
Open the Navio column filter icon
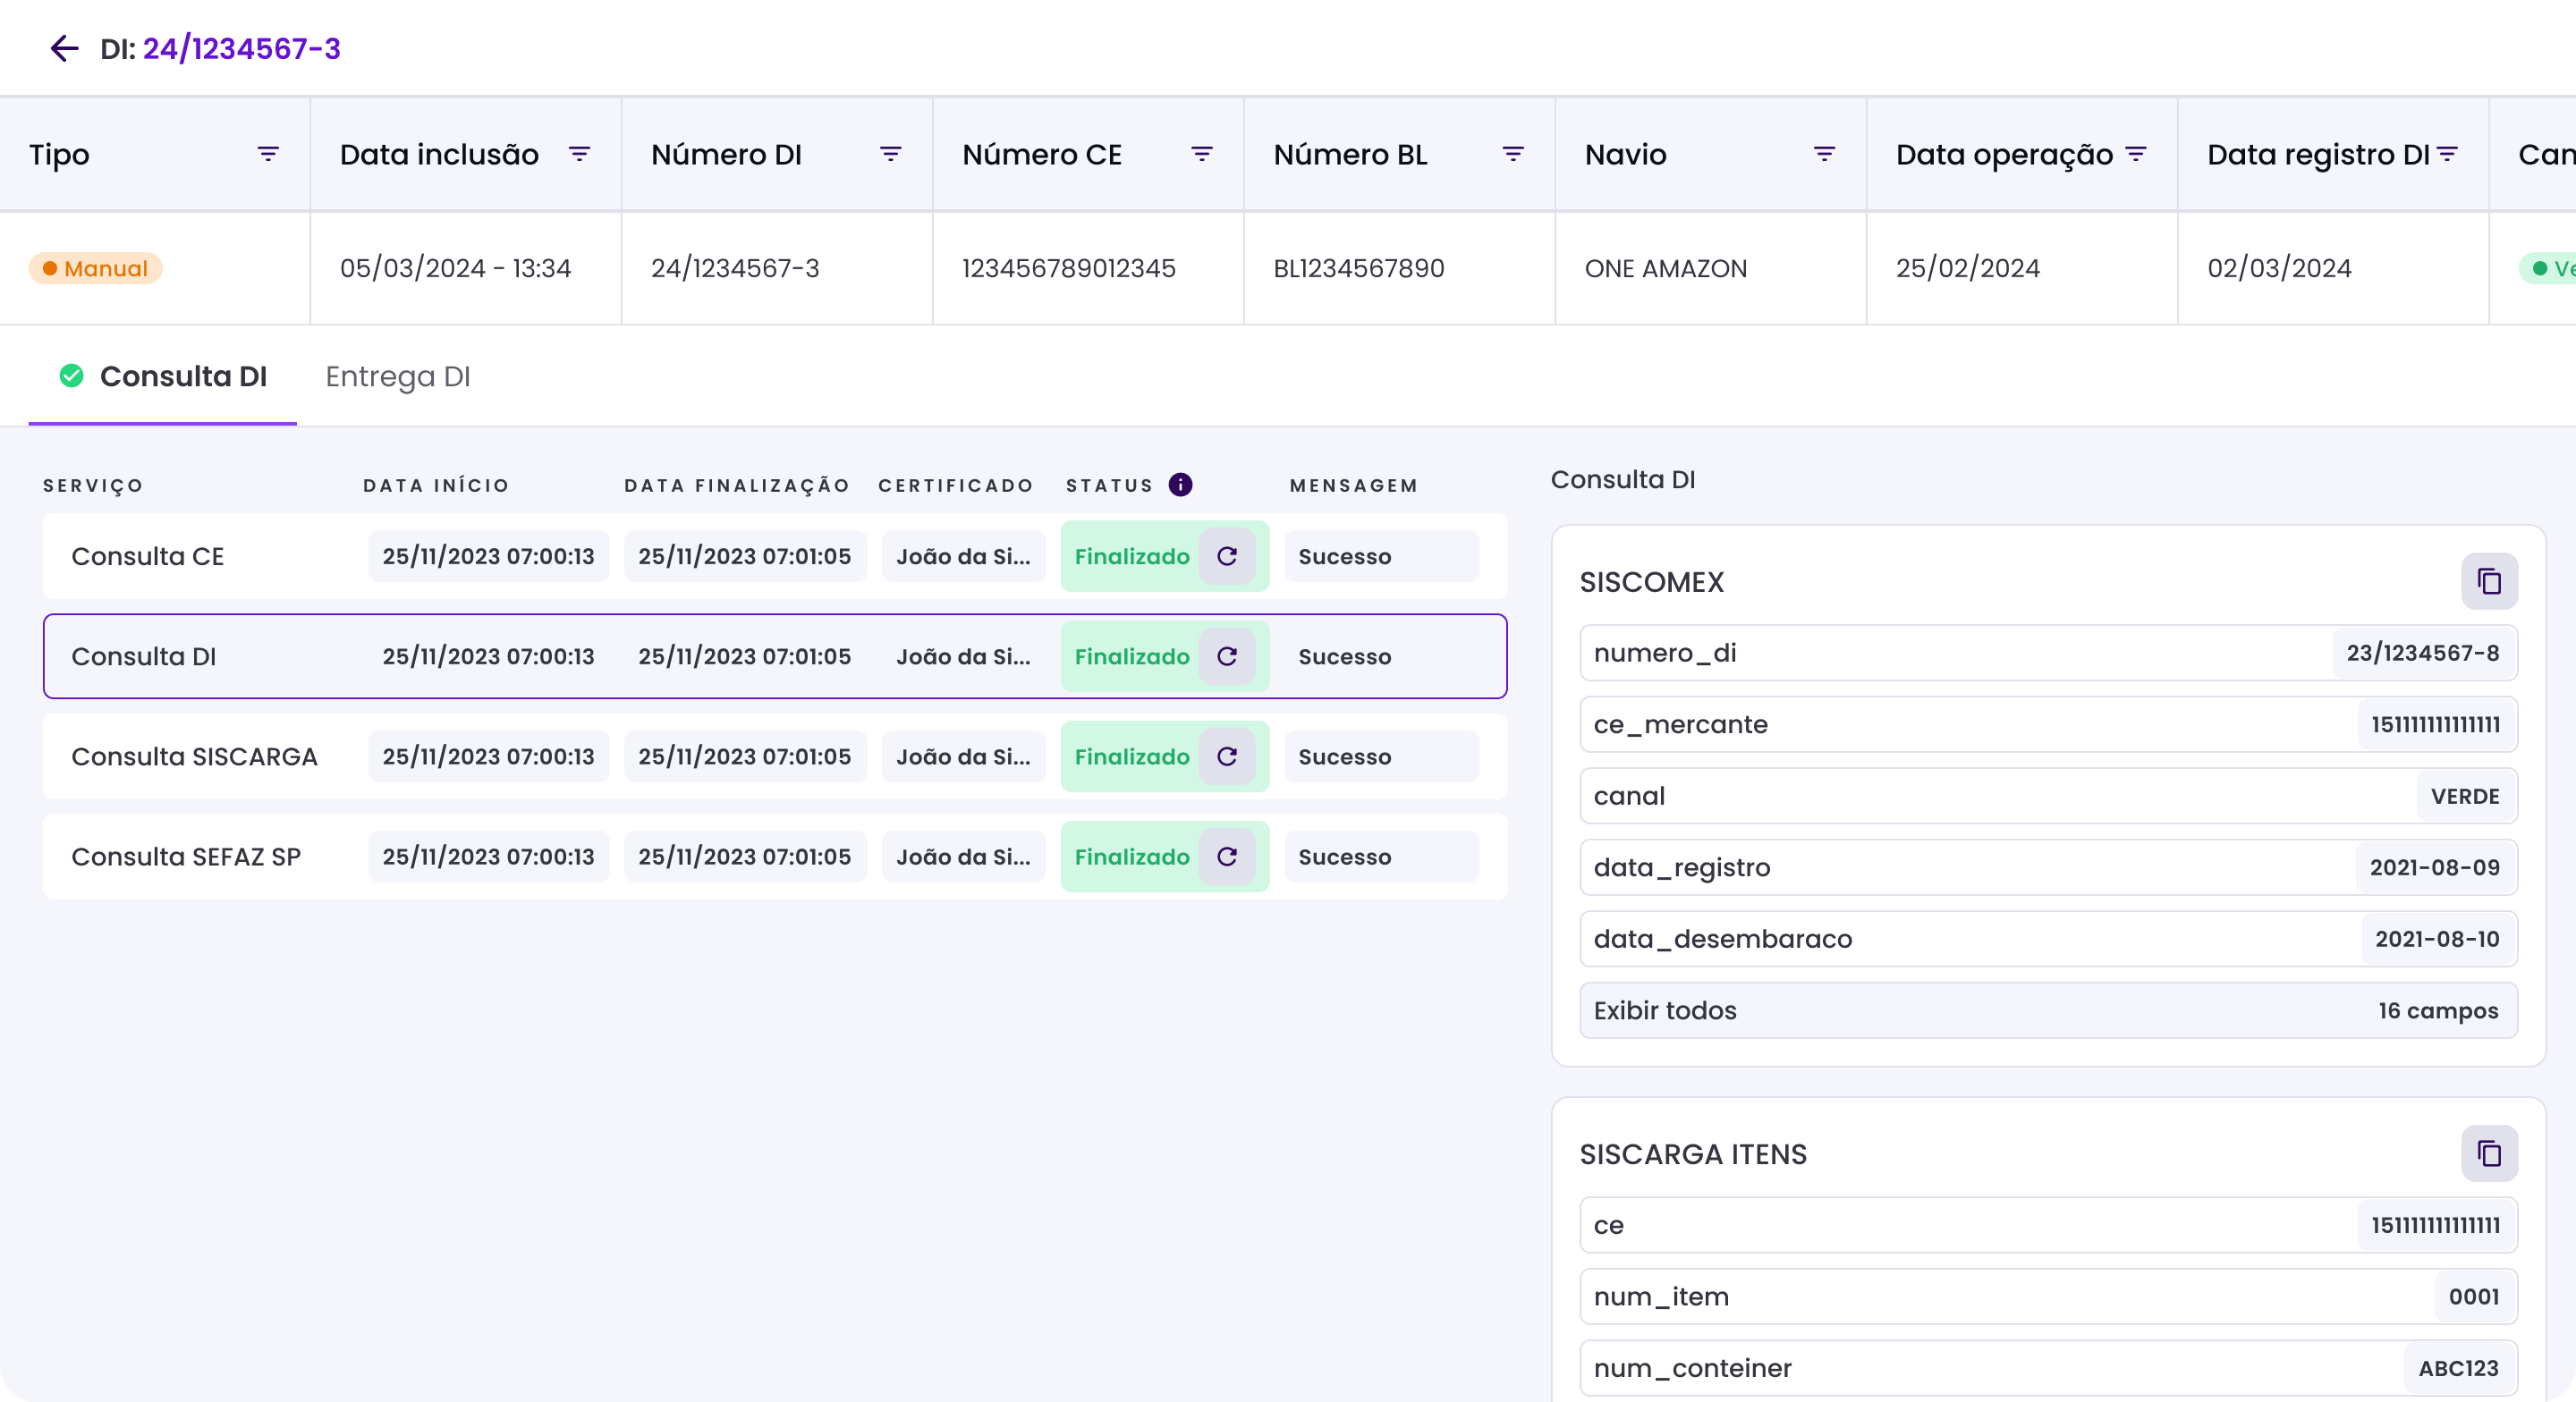pos(1824,154)
